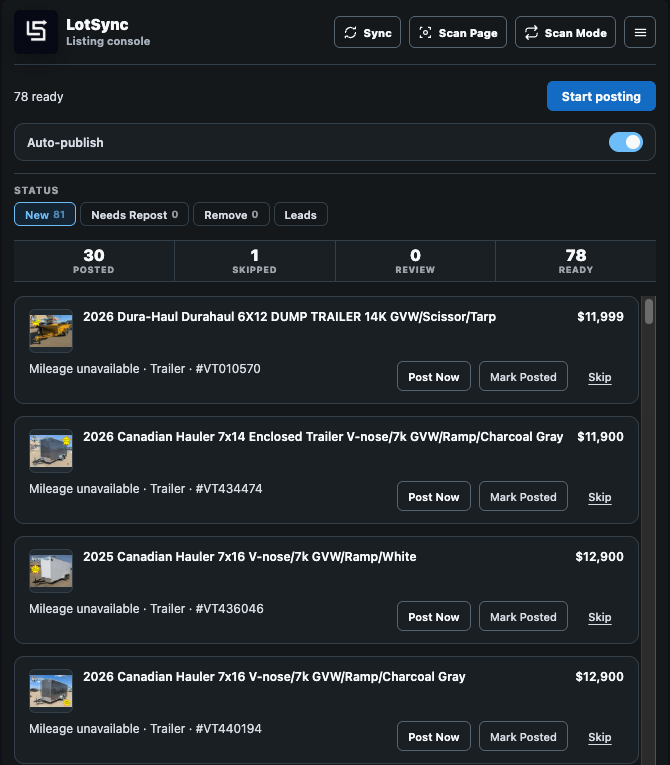Screen dimensions: 670x765
Task: Click the $11,999 price
Action: pyautogui.click(x=600, y=317)
